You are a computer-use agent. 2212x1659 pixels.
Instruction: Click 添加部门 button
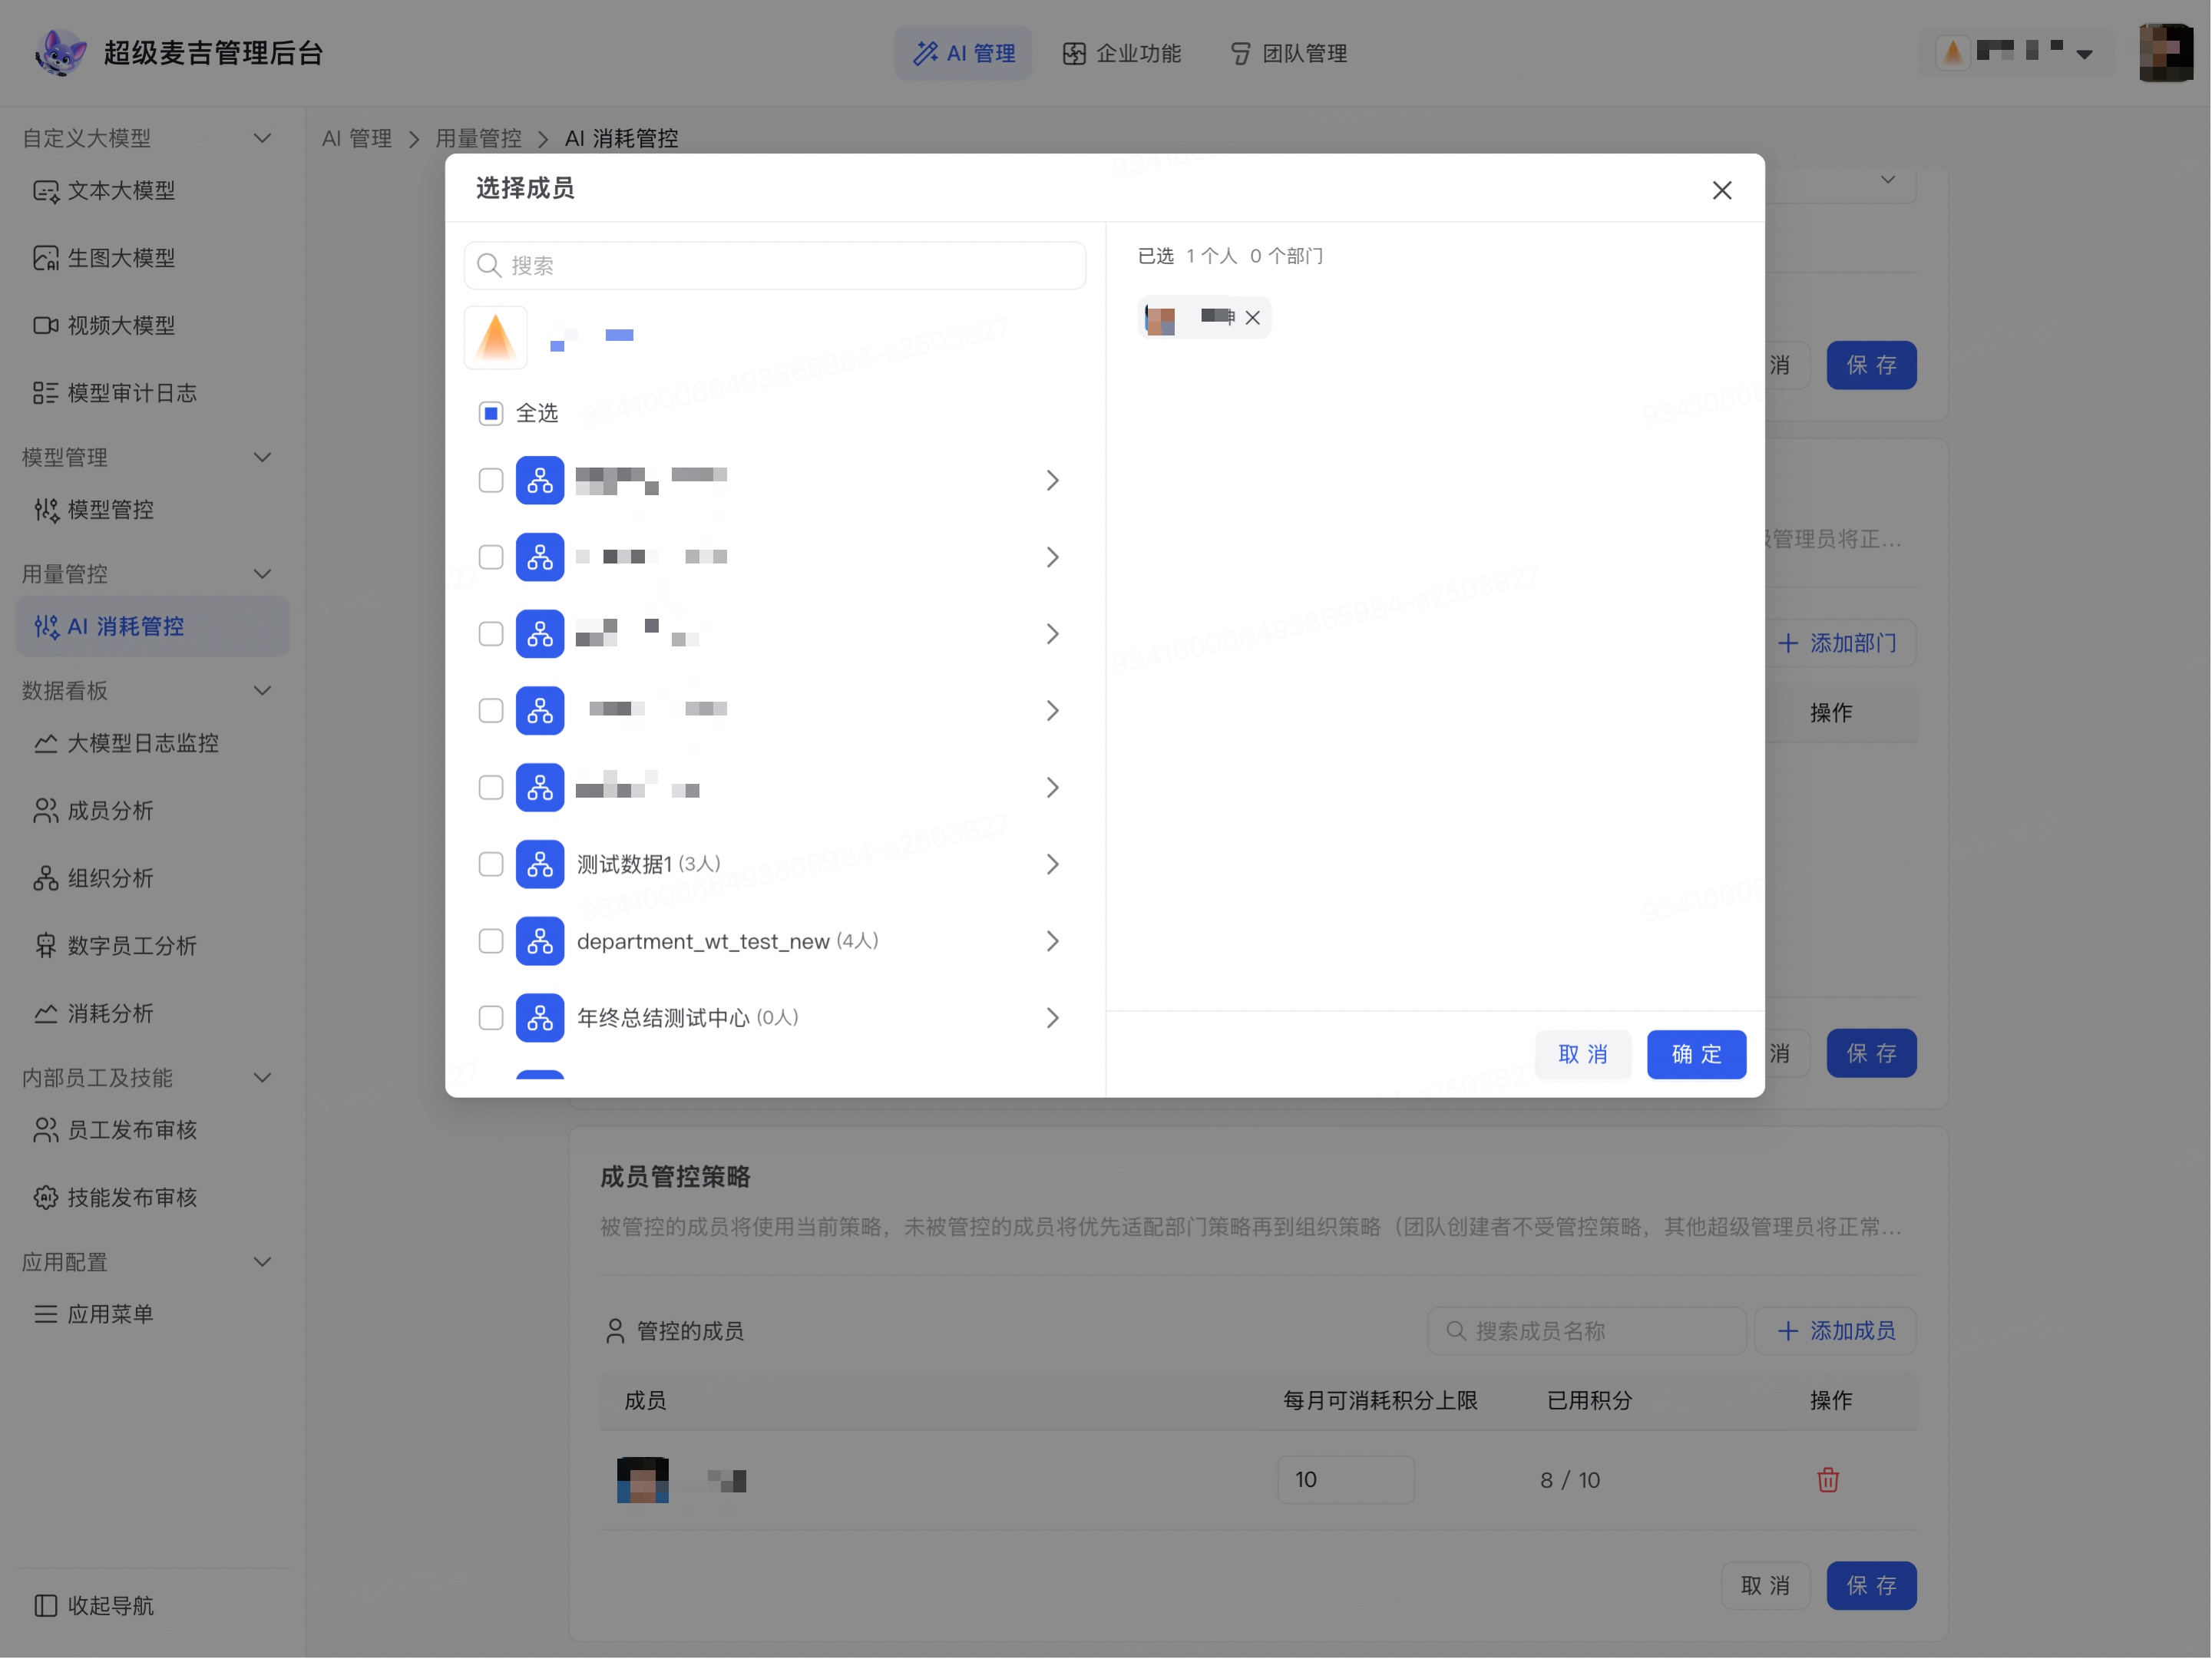pyautogui.click(x=1837, y=643)
